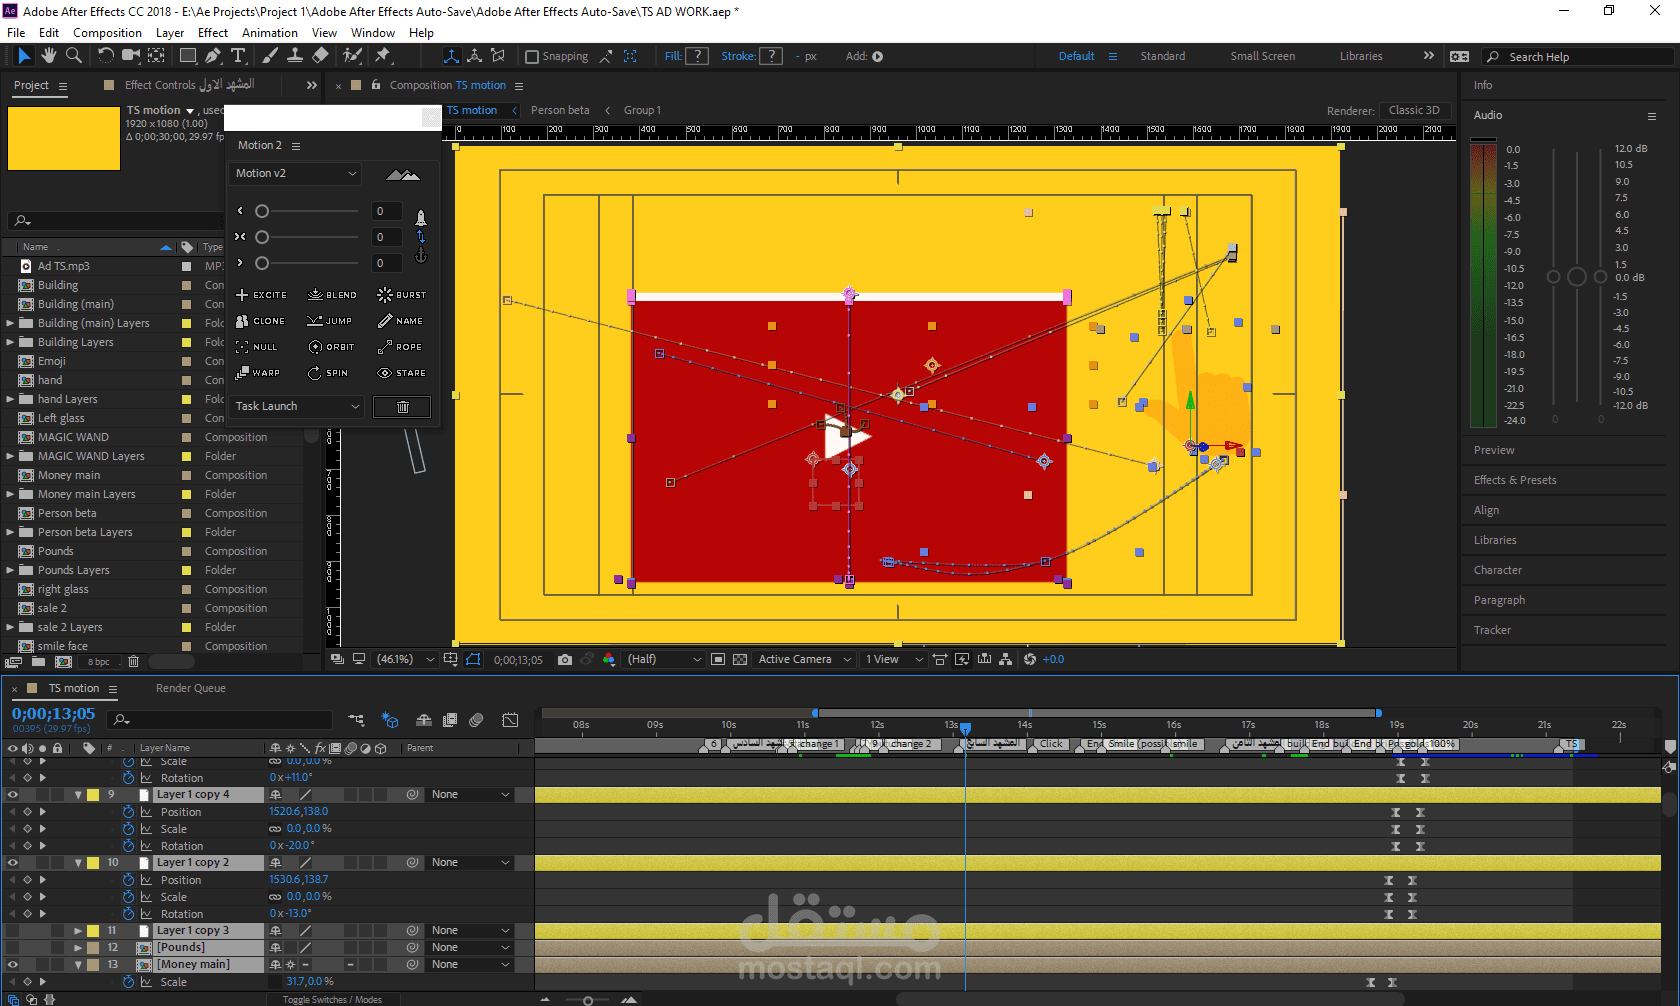Hide Layer 1 copy 2 eye toggle

tap(12, 863)
